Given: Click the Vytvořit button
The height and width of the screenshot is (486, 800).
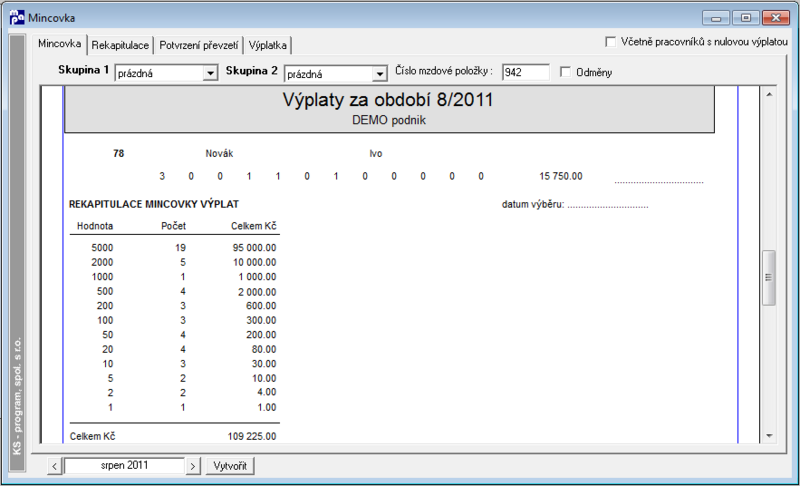Looking at the screenshot, I should (230, 466).
